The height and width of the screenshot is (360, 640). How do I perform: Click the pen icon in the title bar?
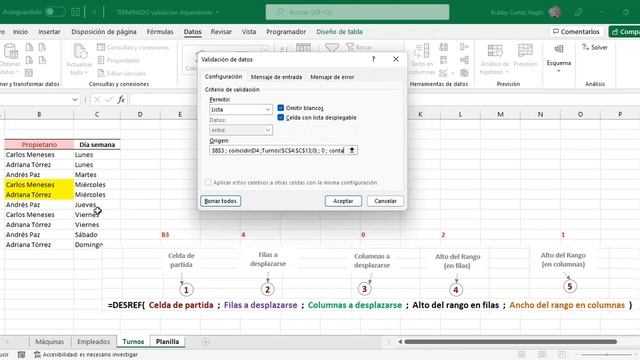[x=578, y=12]
